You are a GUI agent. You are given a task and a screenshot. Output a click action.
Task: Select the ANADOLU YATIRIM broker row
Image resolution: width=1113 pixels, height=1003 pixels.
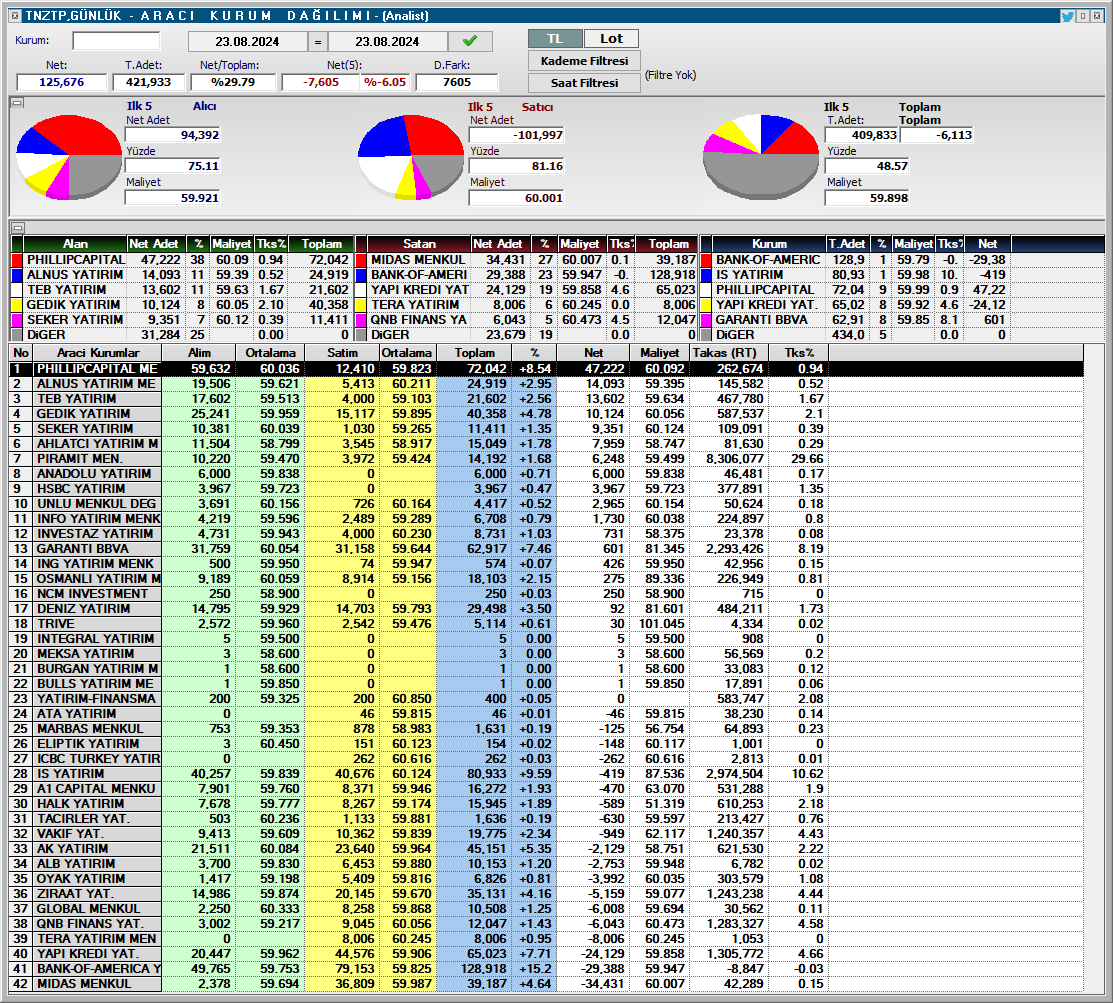547,473
